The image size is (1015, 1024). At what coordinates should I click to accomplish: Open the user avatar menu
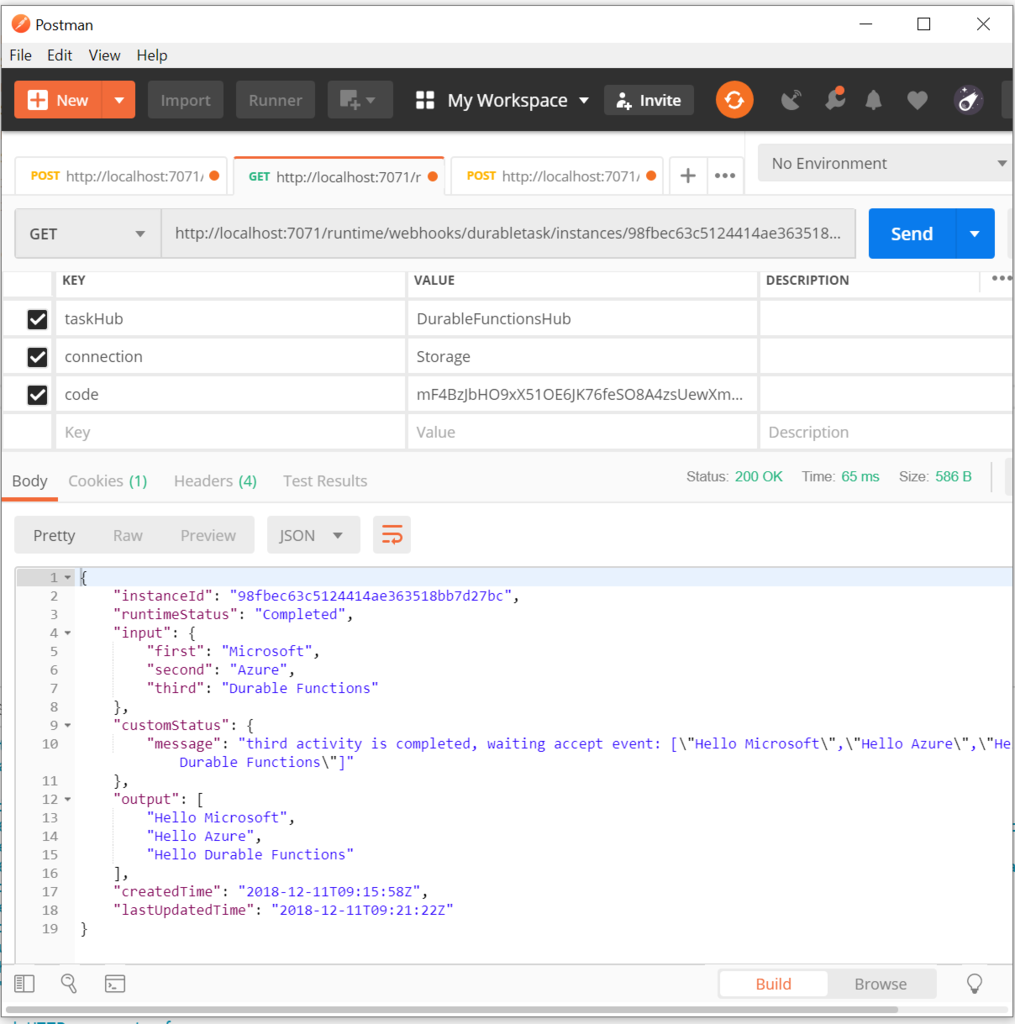968,100
